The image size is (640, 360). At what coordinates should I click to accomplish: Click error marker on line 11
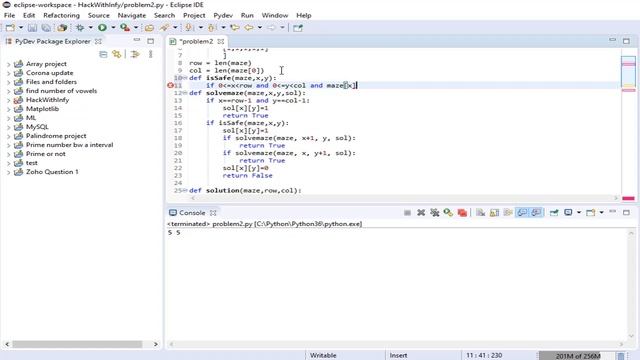(x=171, y=85)
